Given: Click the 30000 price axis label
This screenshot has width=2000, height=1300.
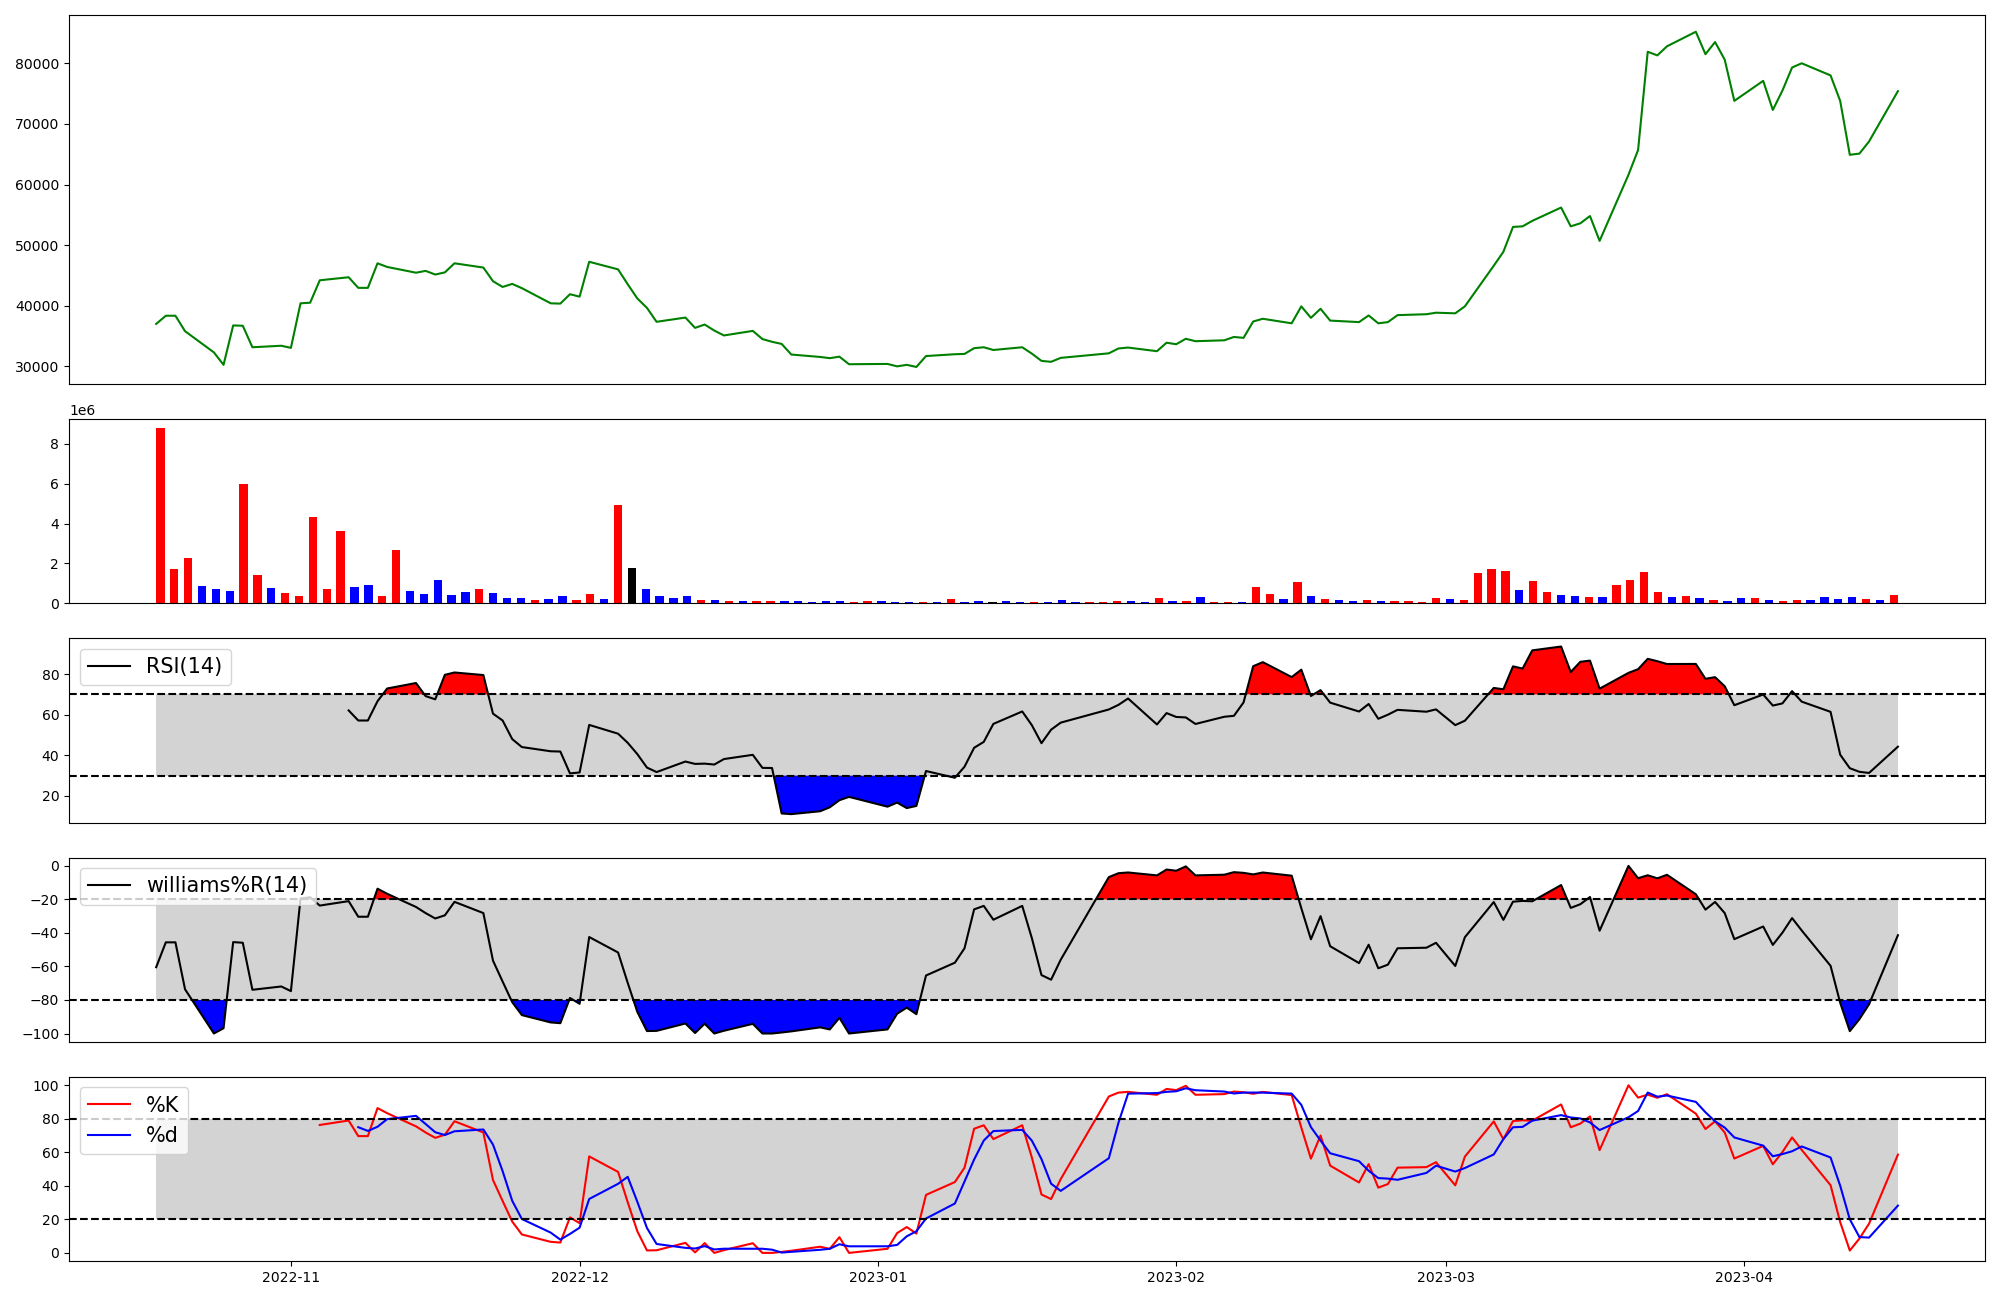Looking at the screenshot, I should point(38,367).
